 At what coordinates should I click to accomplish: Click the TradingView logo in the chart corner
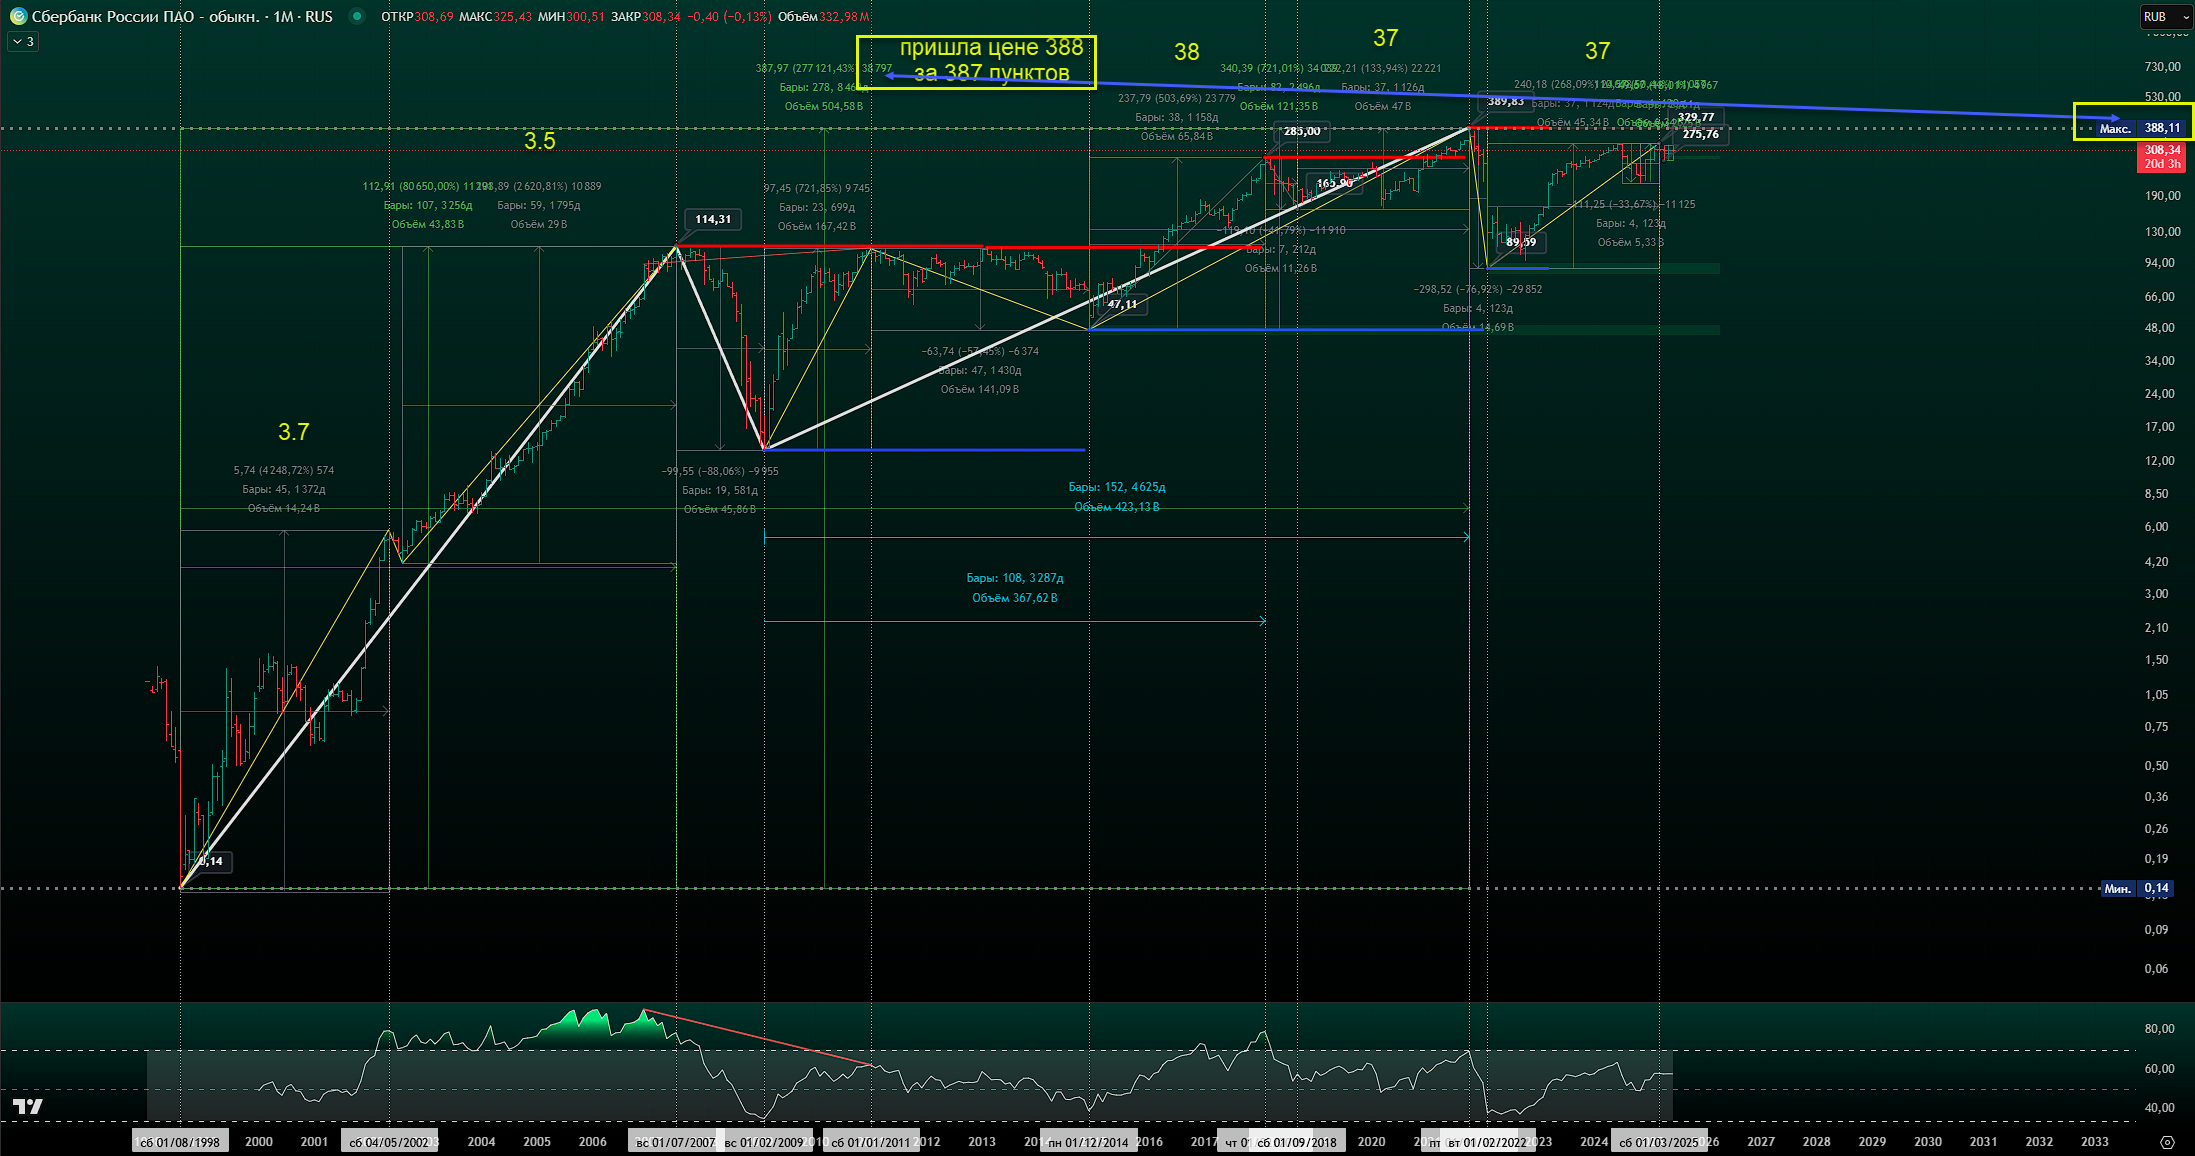click(28, 1106)
